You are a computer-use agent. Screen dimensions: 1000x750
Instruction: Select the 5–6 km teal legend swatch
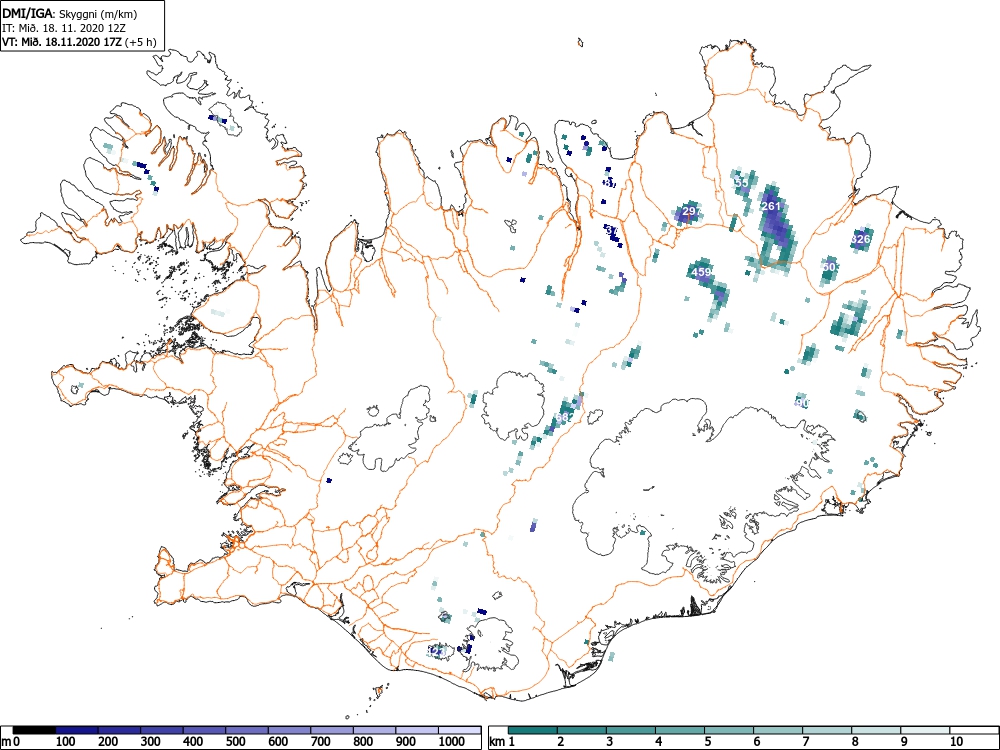pyautogui.click(x=729, y=730)
